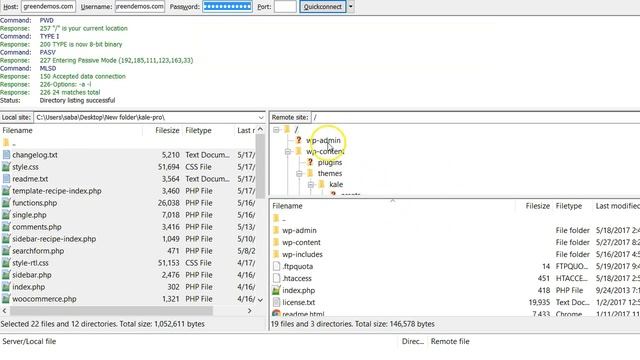640x360 pixels.
Task: Sort remote files by Filename column
Action: 392,206
